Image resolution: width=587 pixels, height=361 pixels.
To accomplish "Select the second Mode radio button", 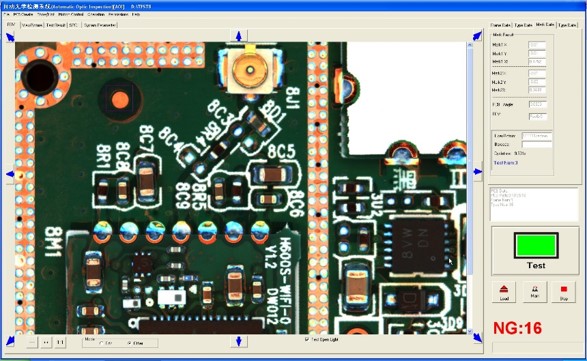I will (x=130, y=343).
